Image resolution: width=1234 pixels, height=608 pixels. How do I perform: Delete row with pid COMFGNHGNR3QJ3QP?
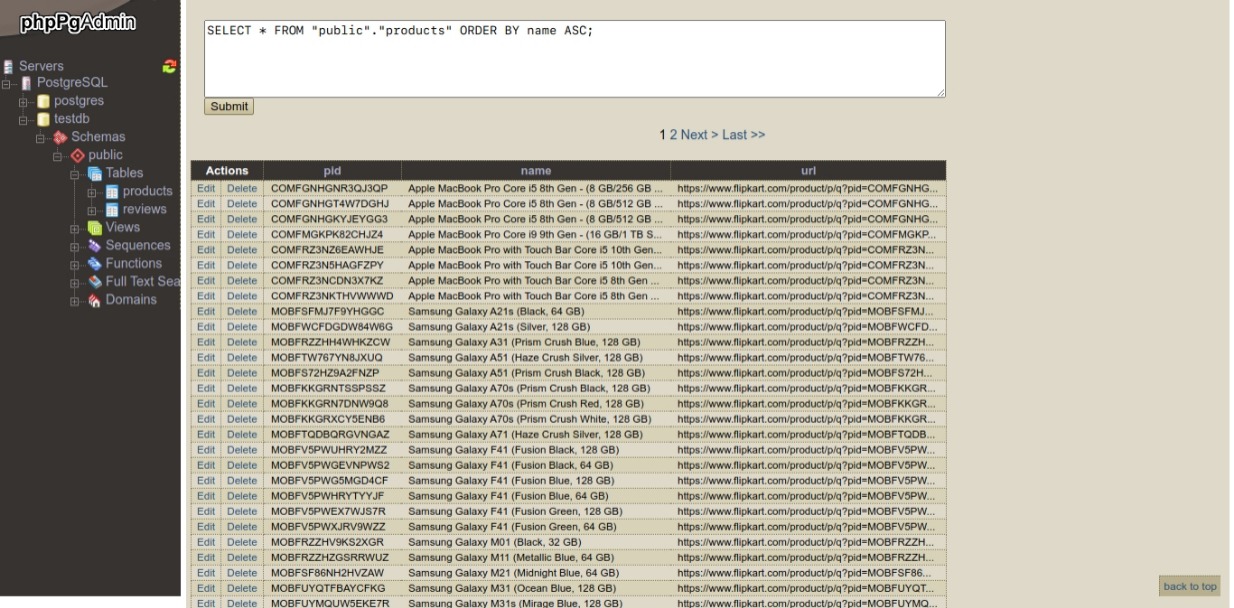(242, 188)
